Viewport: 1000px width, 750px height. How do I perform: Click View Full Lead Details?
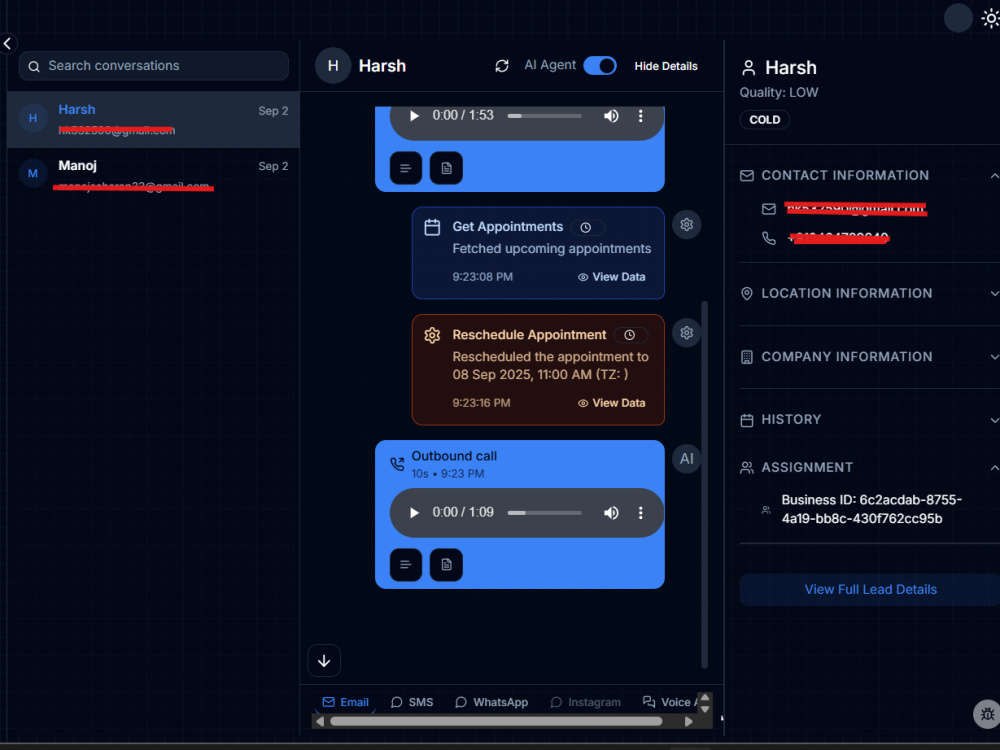pyautogui.click(x=870, y=590)
